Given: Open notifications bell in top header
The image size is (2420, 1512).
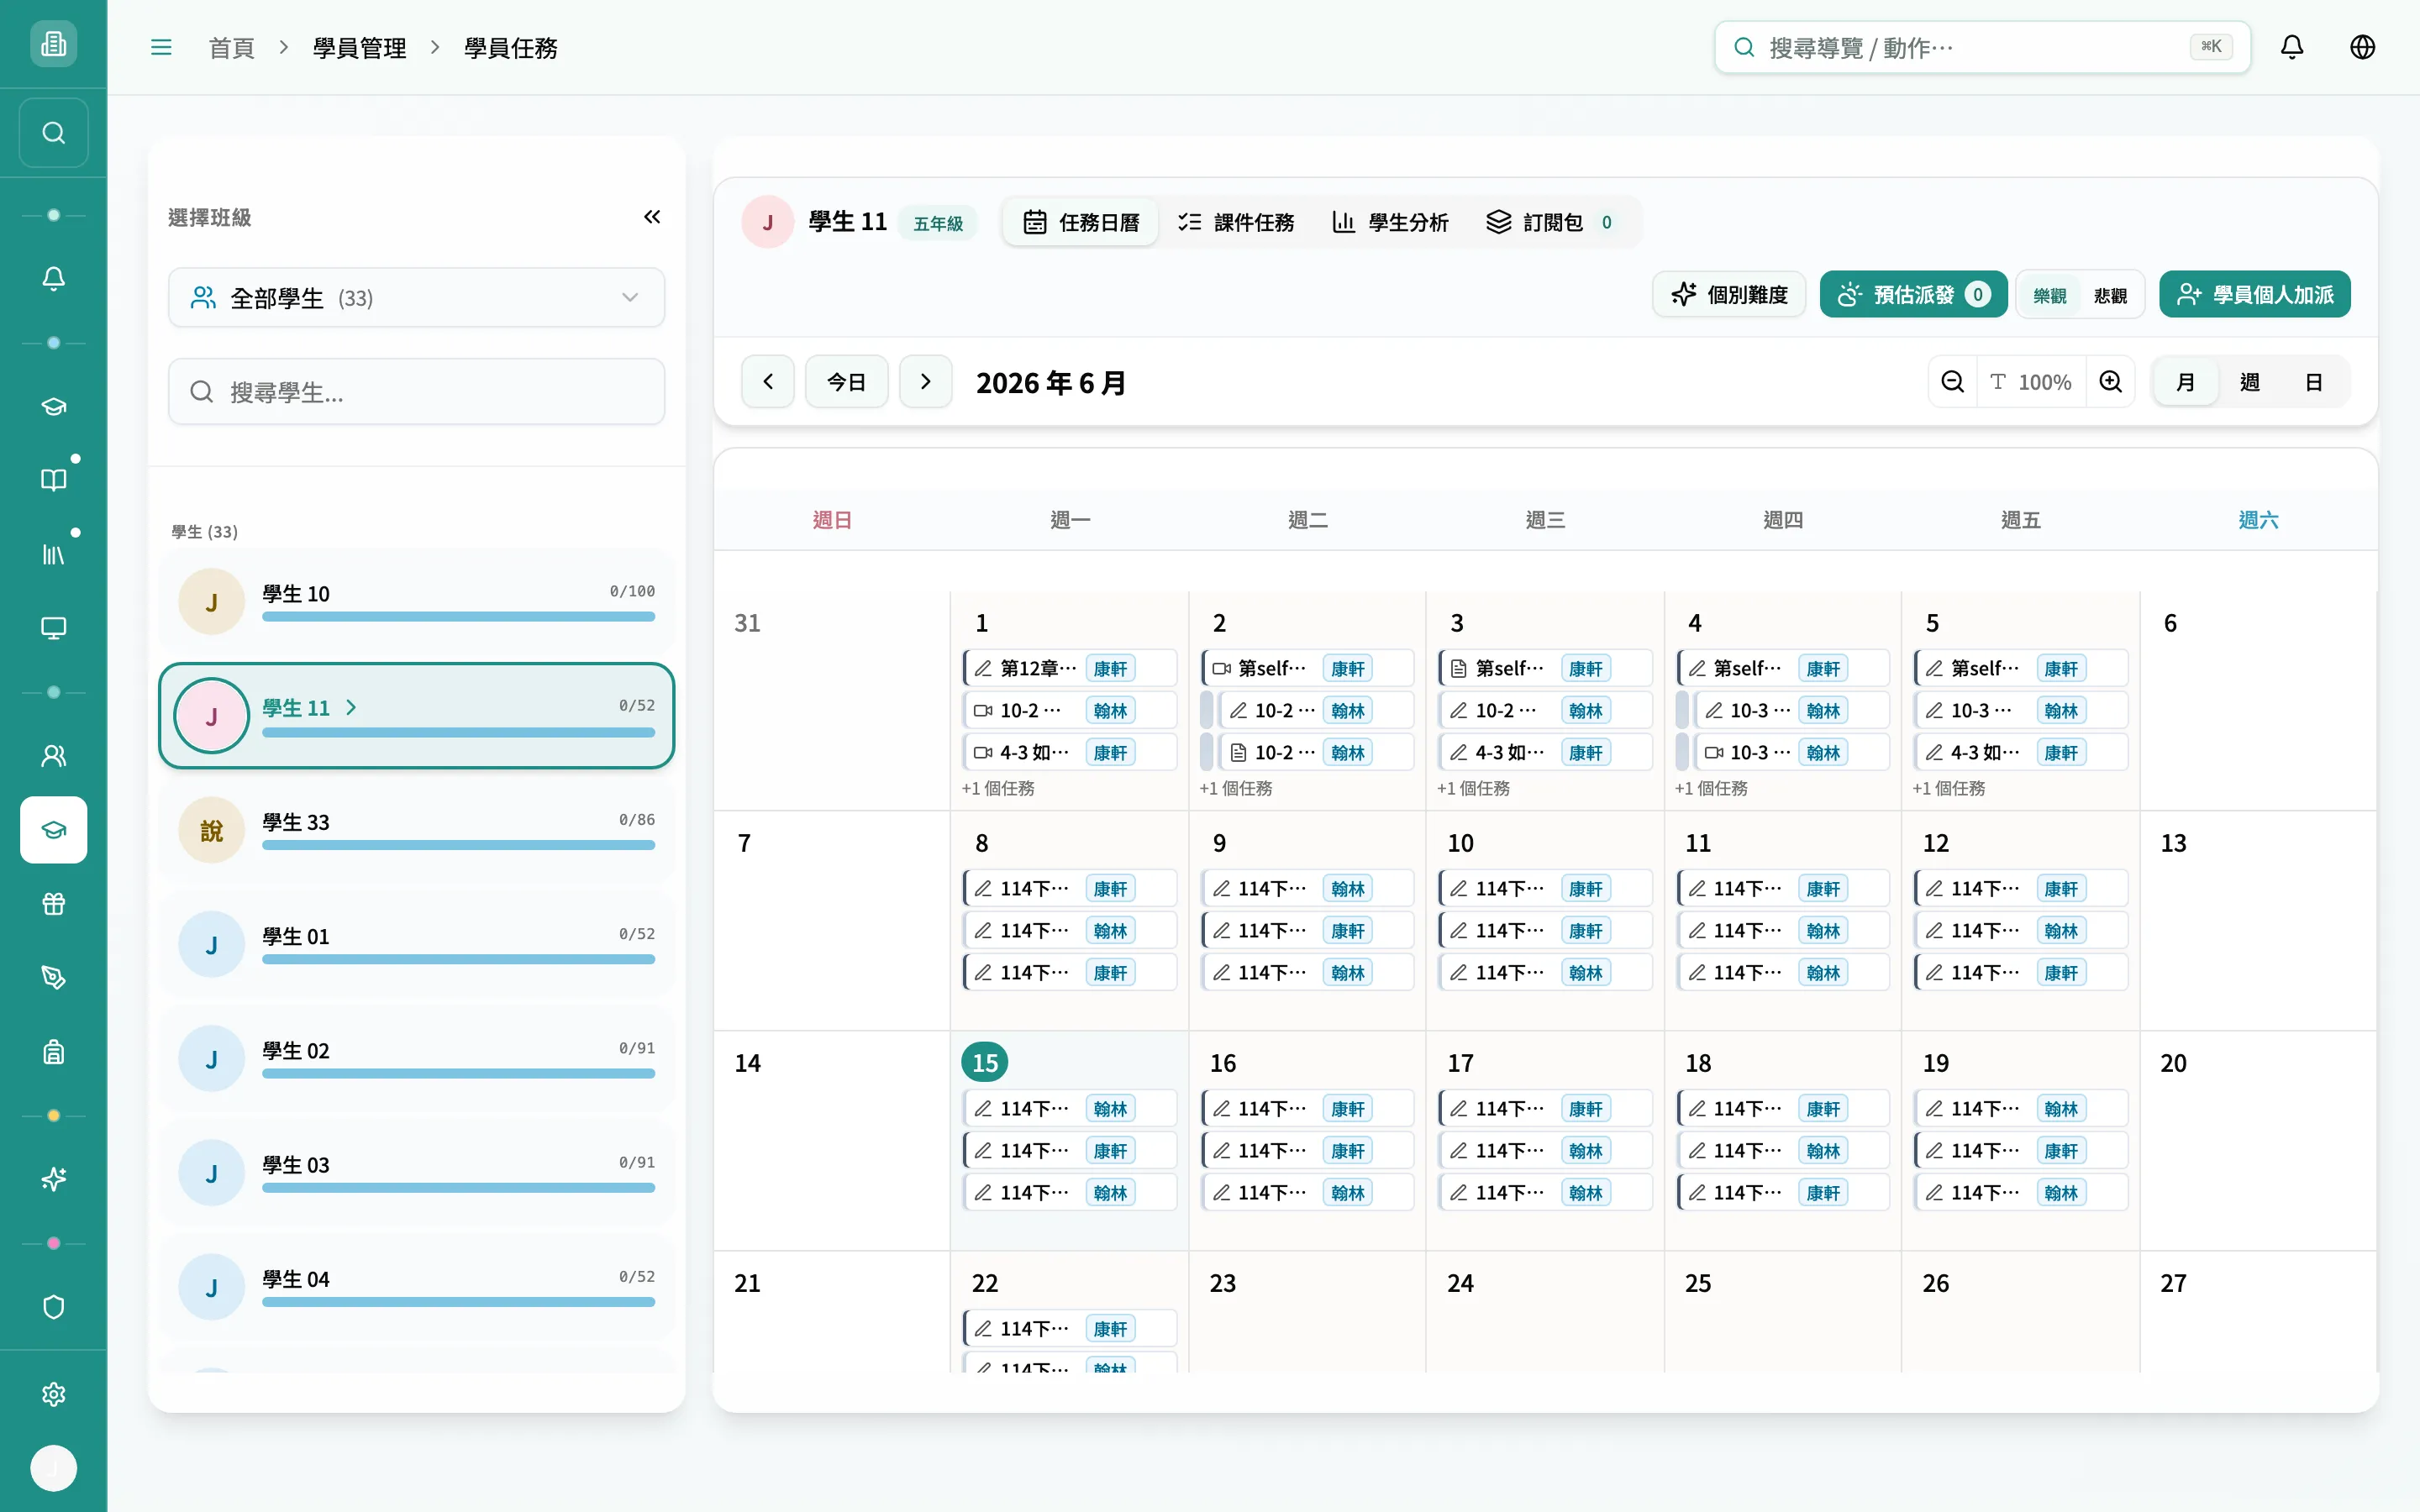Looking at the screenshot, I should tap(2292, 47).
